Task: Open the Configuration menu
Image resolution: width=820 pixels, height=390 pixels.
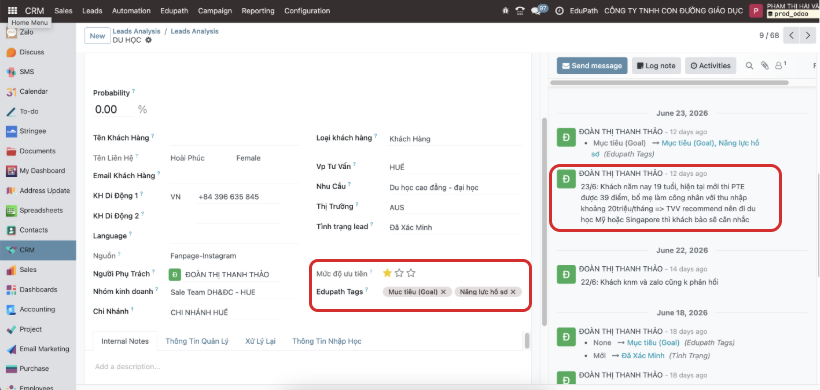Action: pyautogui.click(x=307, y=10)
